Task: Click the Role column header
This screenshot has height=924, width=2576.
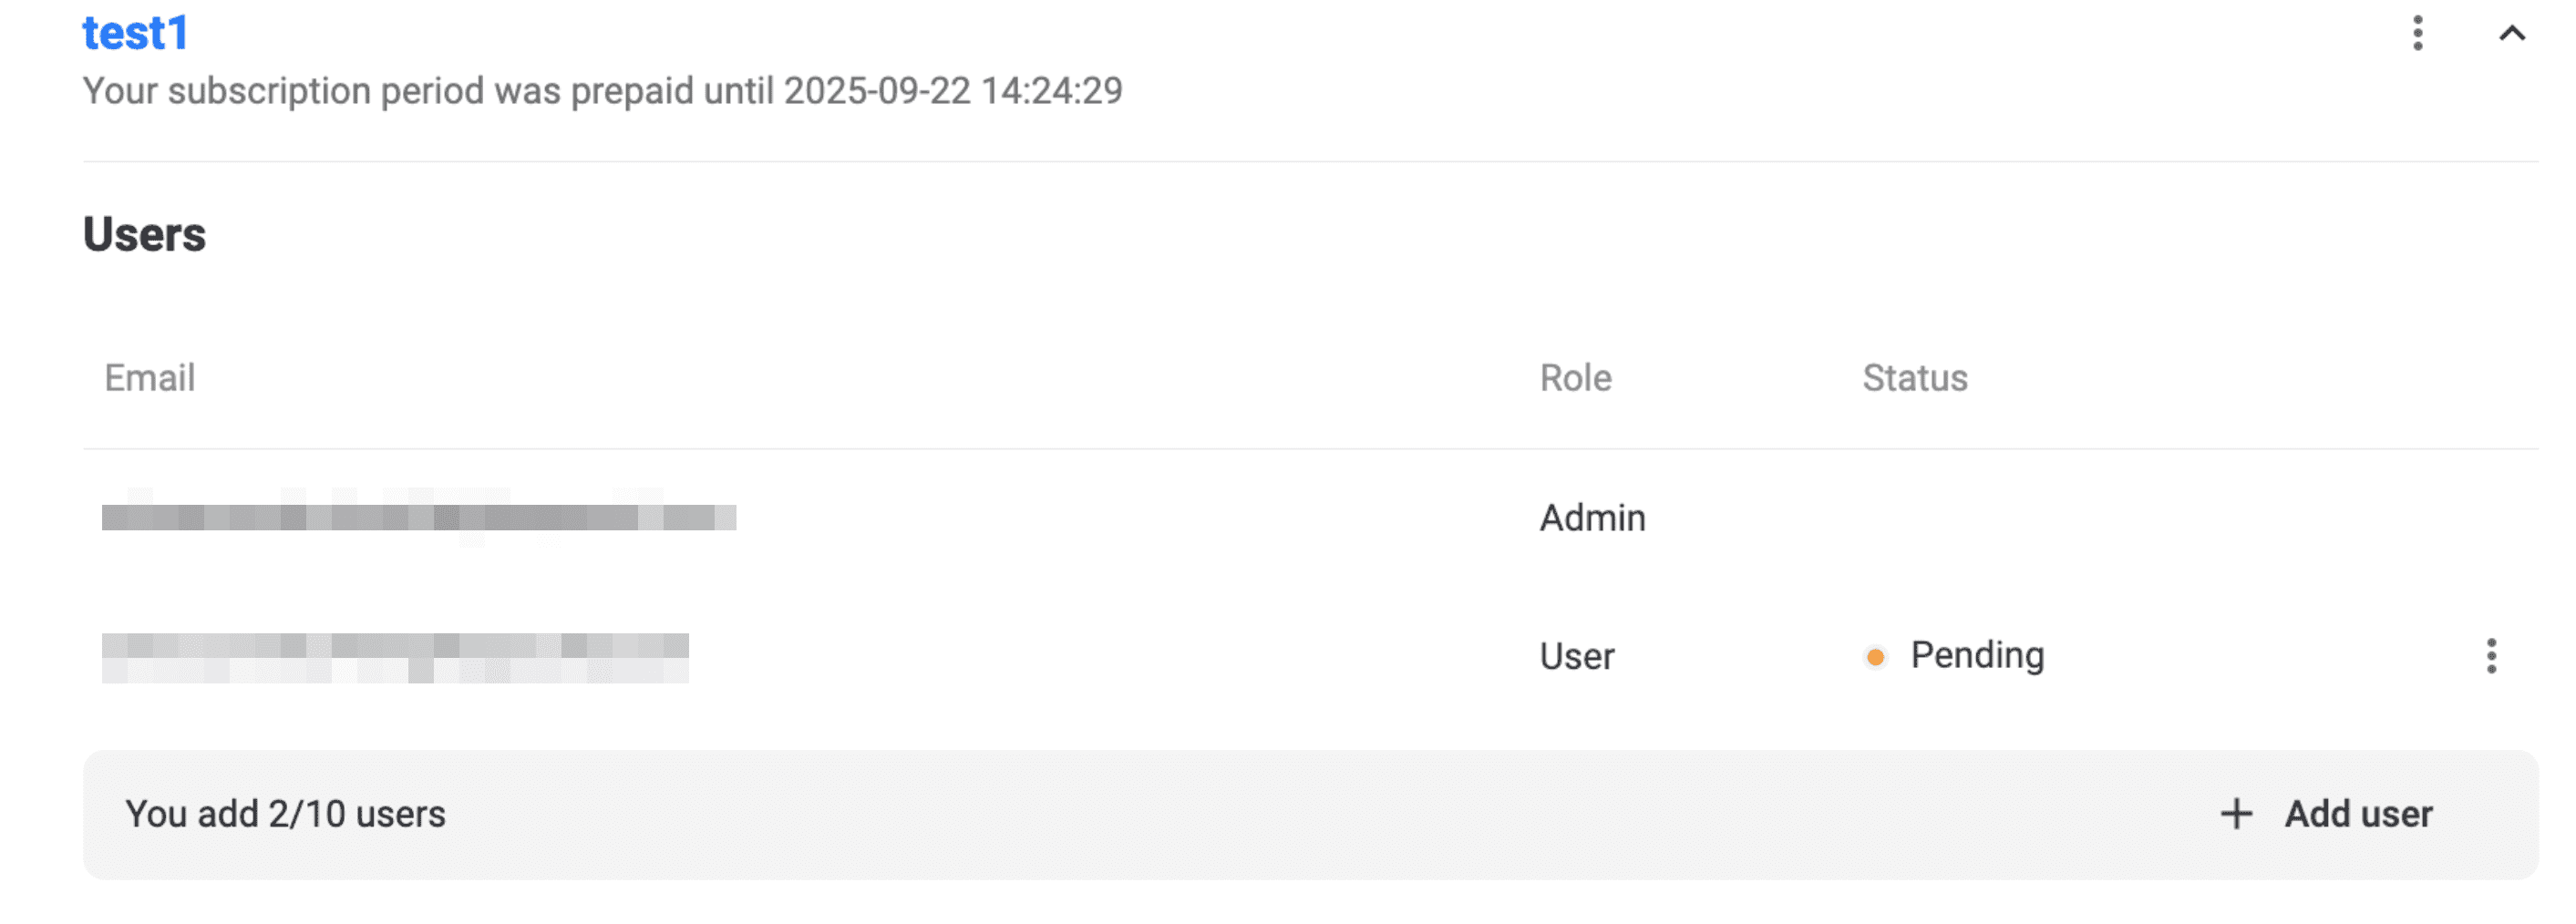Action: click(1575, 378)
